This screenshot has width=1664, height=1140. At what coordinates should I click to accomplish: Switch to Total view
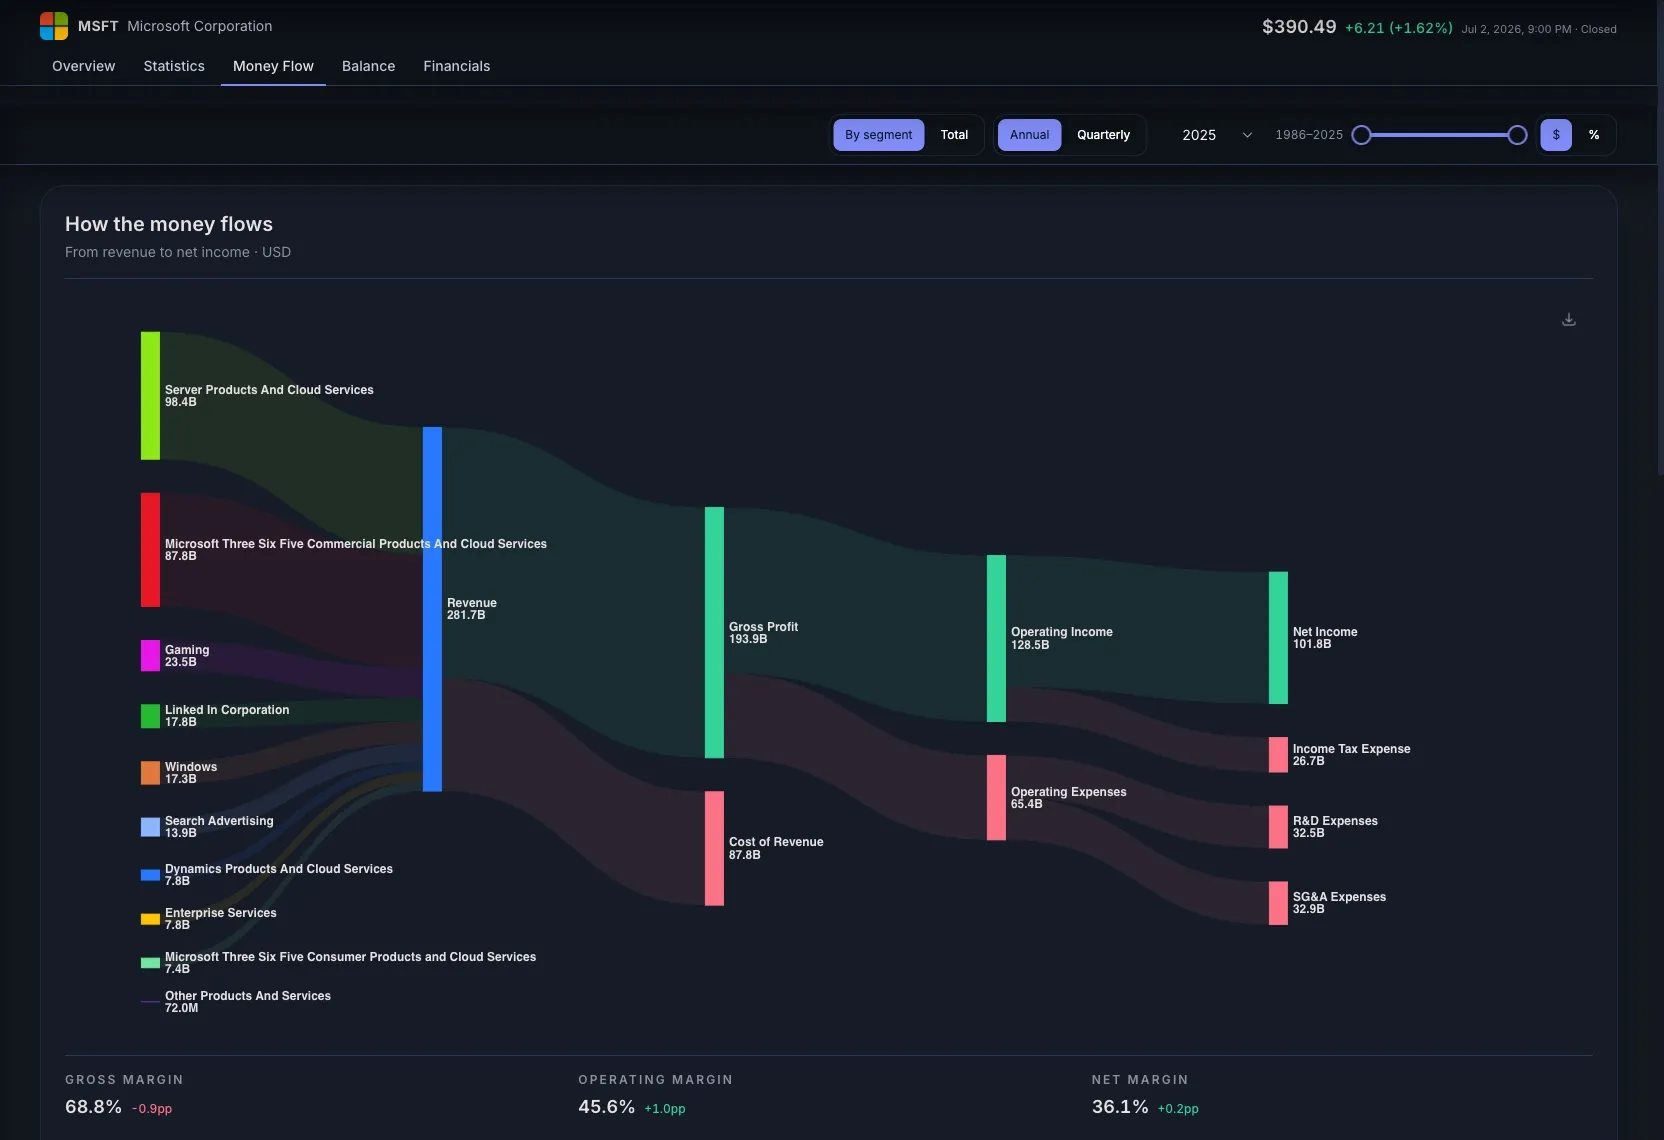[954, 135]
